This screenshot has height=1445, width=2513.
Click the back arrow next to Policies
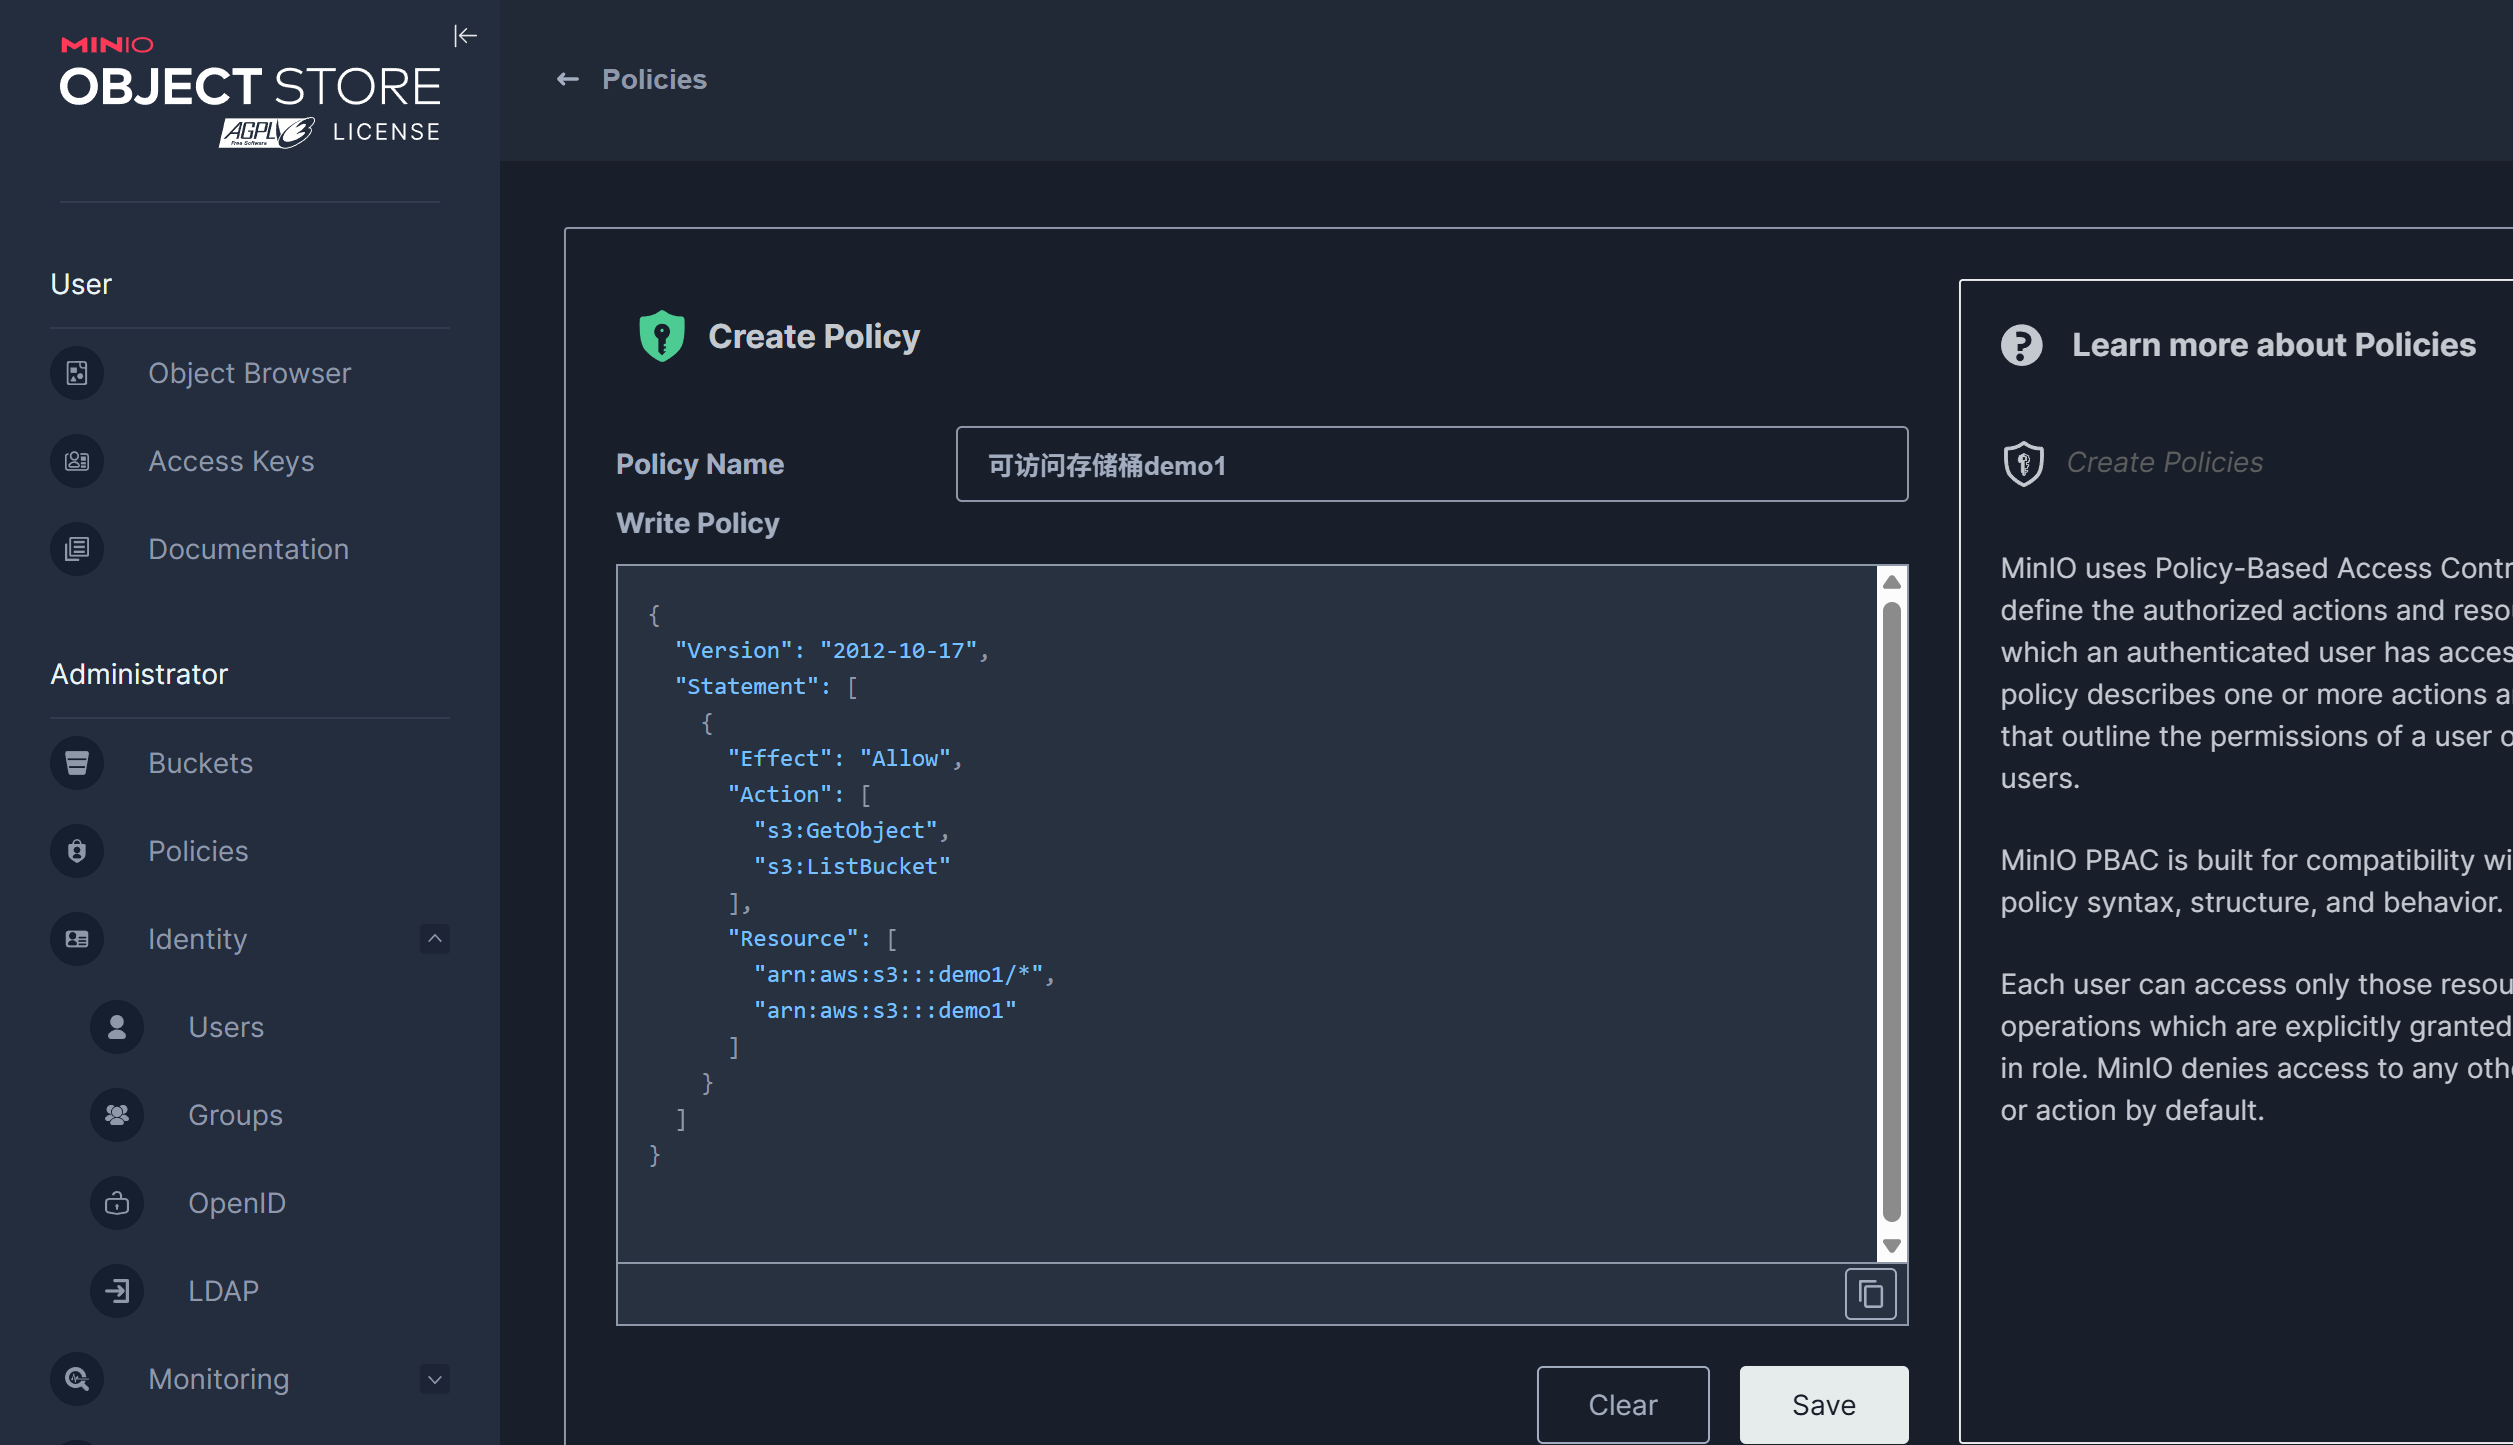(568, 79)
